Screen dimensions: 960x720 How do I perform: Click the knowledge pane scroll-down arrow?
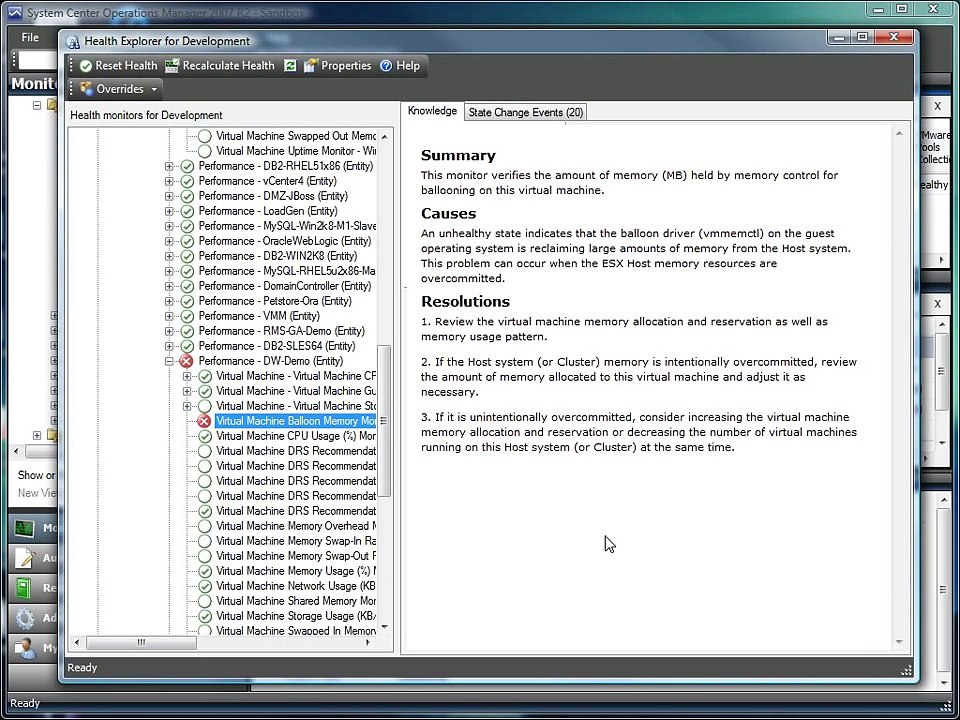click(x=899, y=642)
